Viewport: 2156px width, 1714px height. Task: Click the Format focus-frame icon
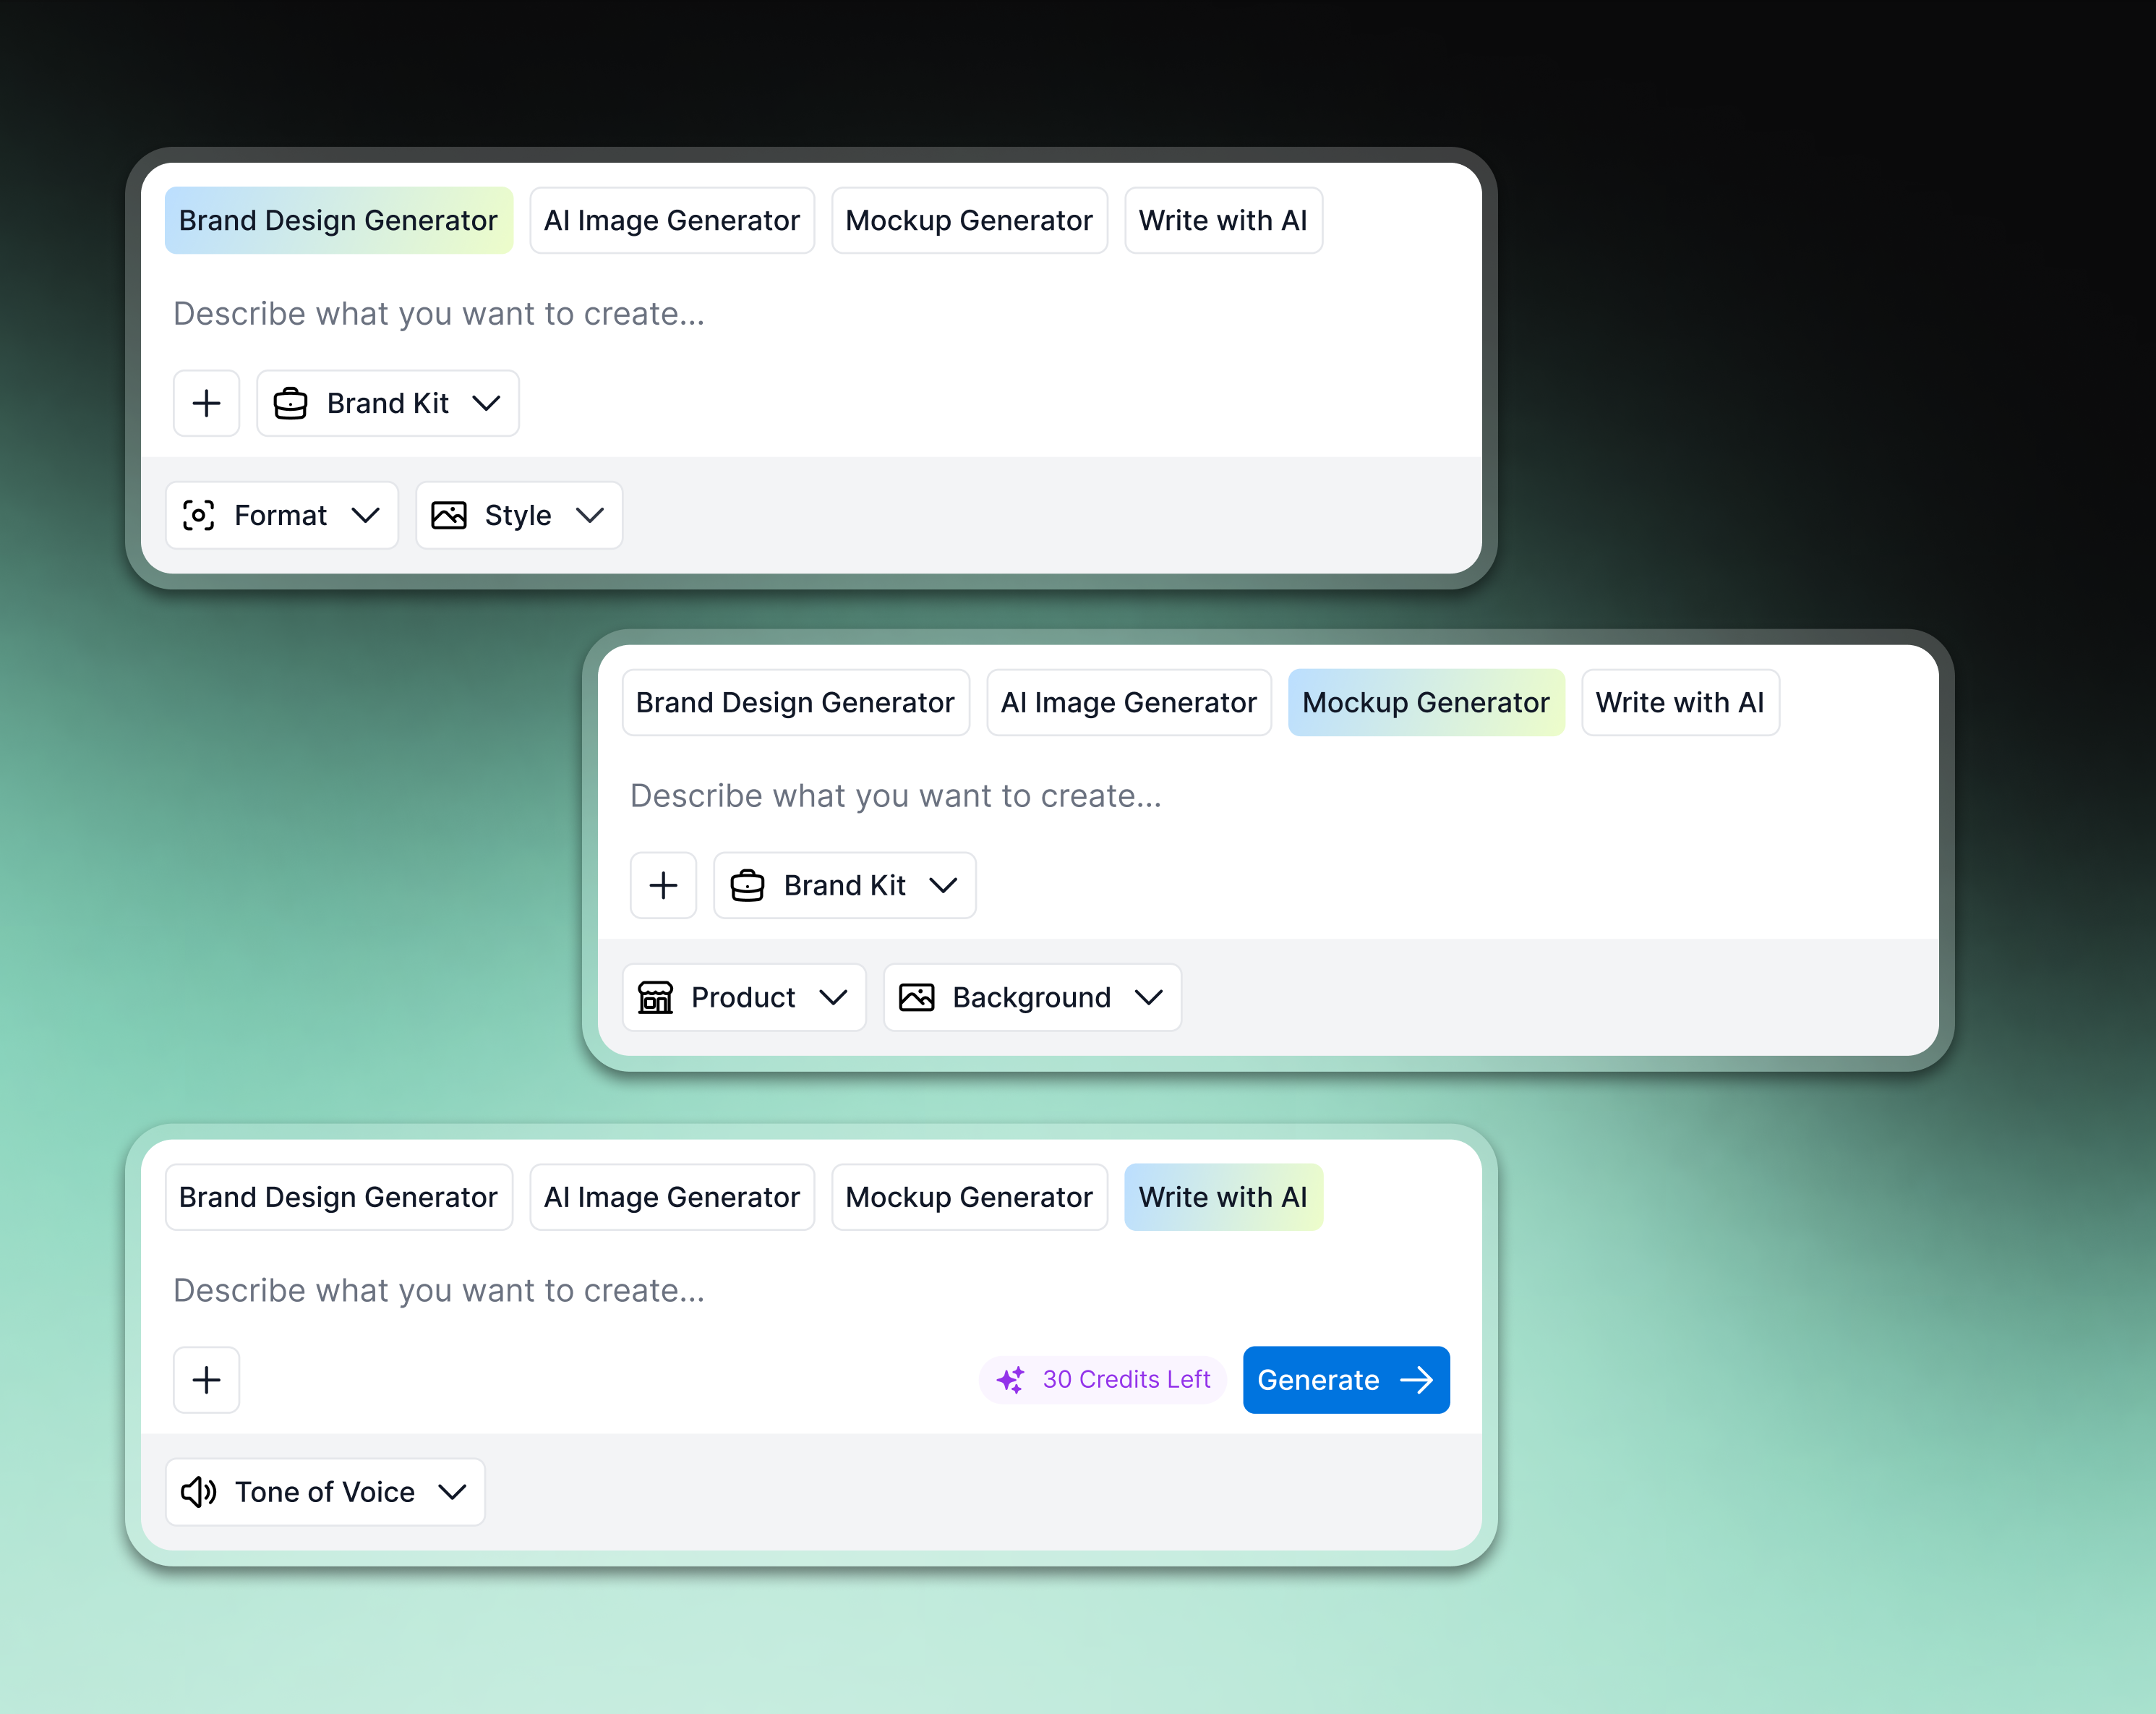tap(198, 515)
